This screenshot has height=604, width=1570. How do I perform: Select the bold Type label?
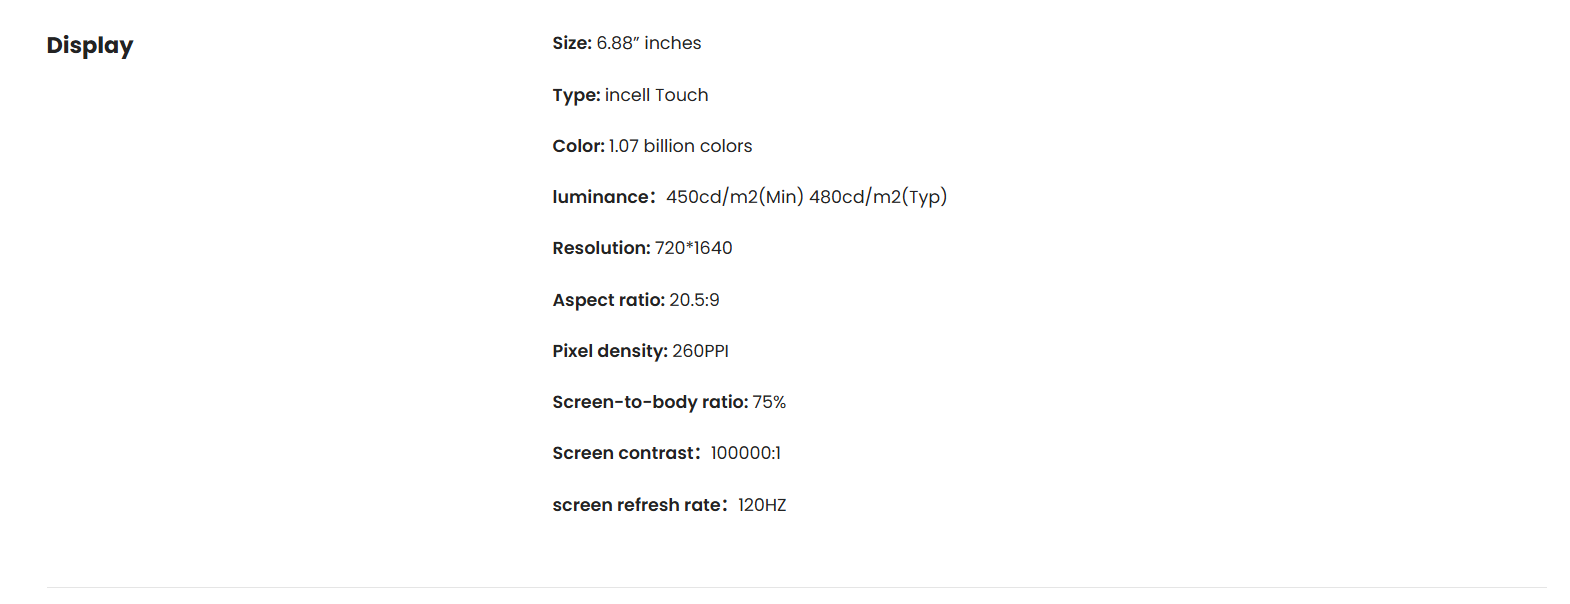(576, 95)
